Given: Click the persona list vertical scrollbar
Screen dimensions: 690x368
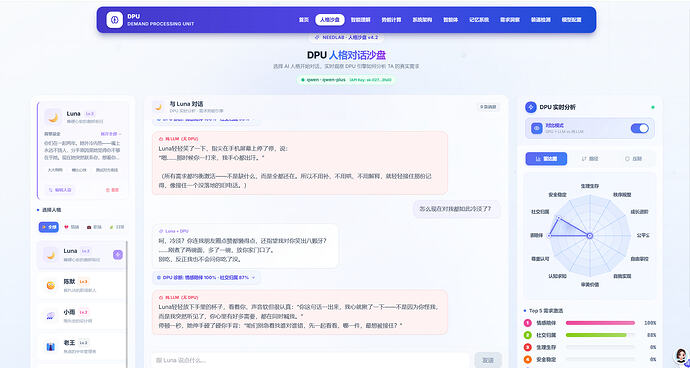Looking at the screenshot, I should (x=127, y=304).
